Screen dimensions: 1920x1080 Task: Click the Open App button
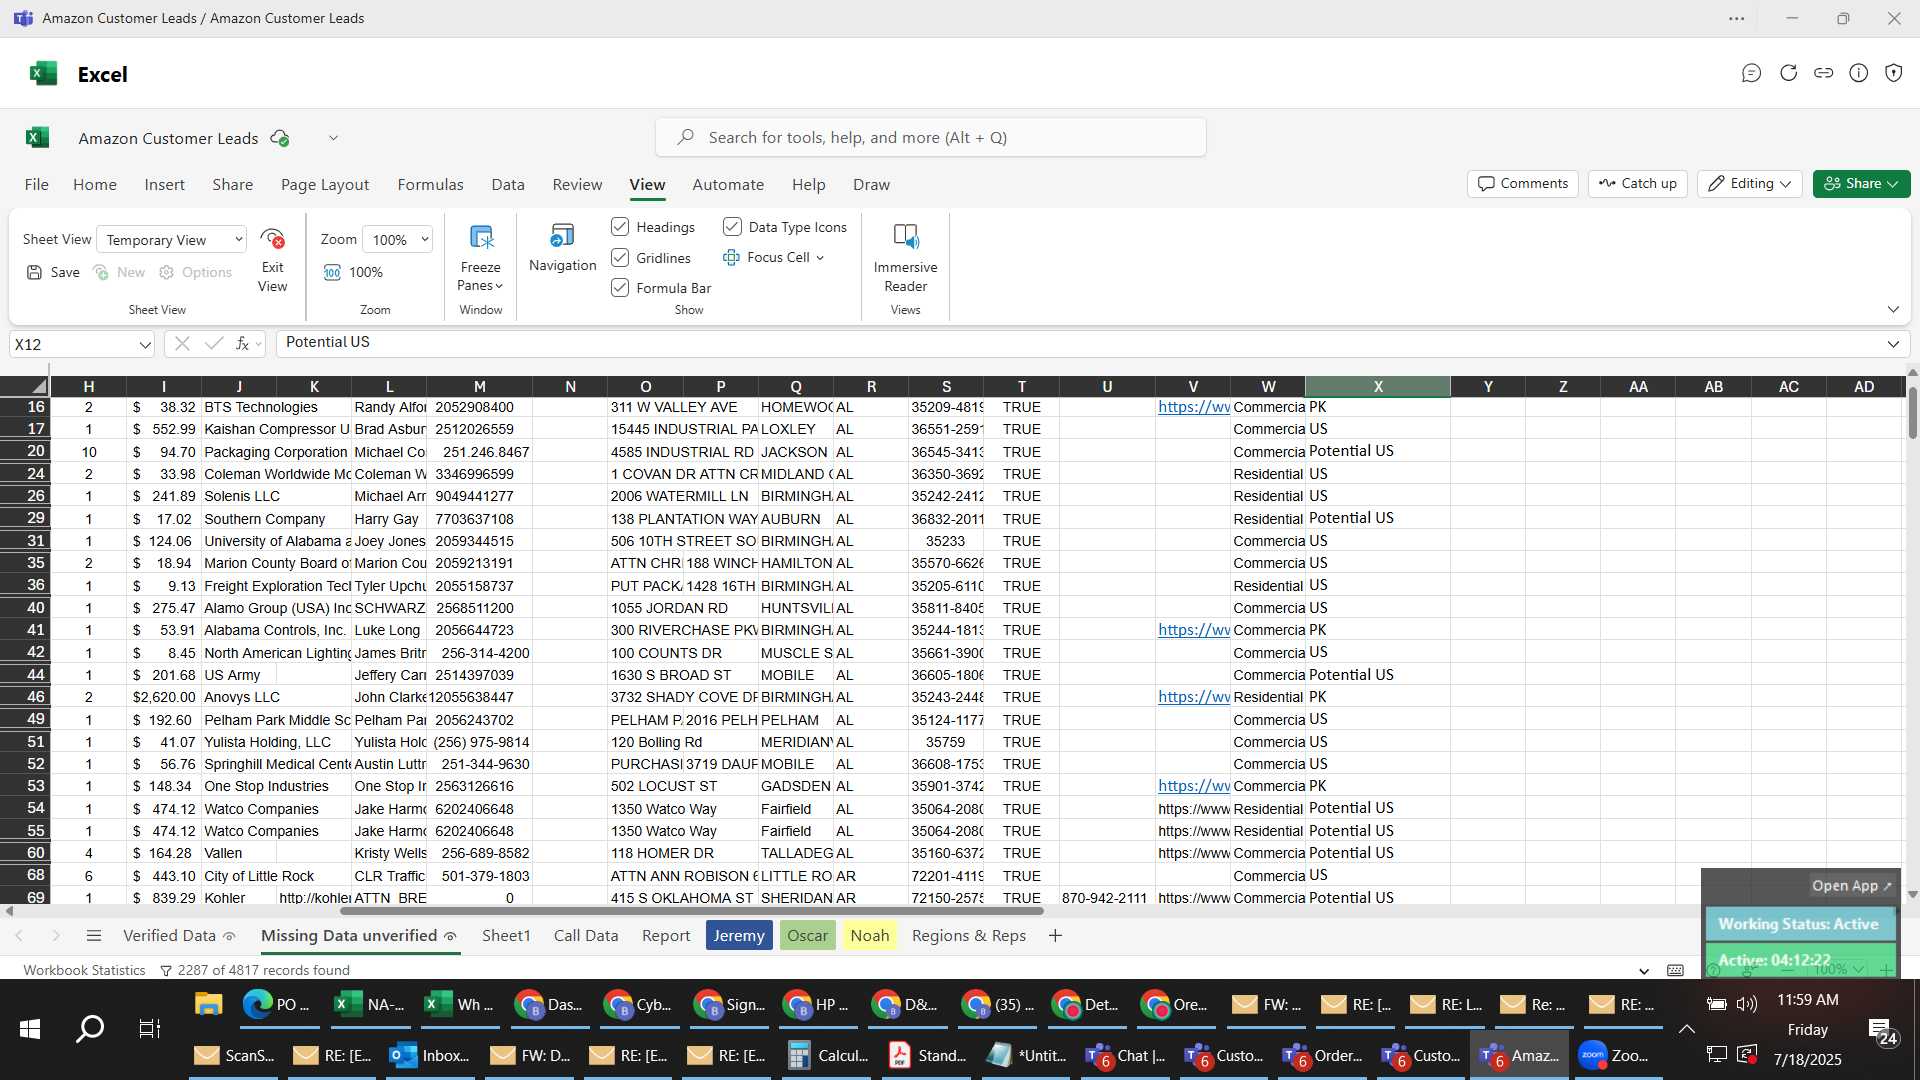[1852, 886]
